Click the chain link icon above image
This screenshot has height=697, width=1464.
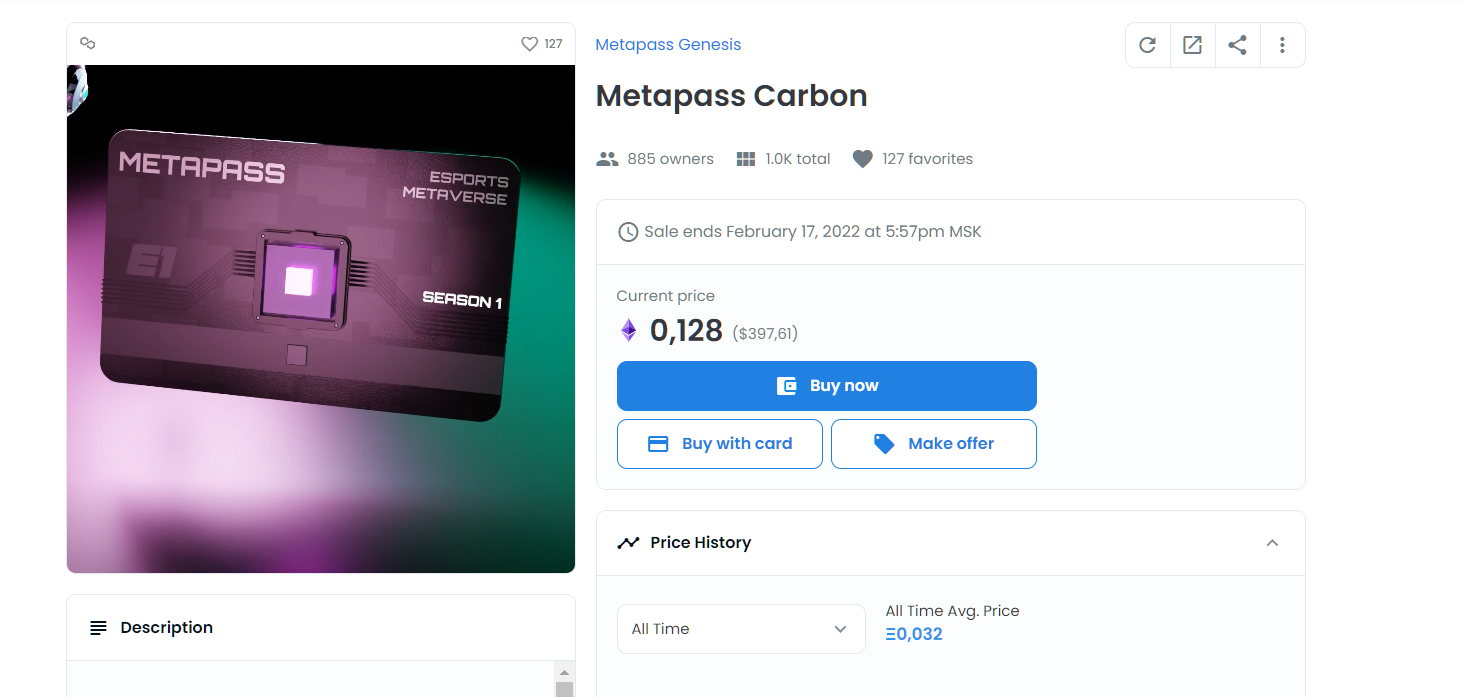click(x=87, y=43)
